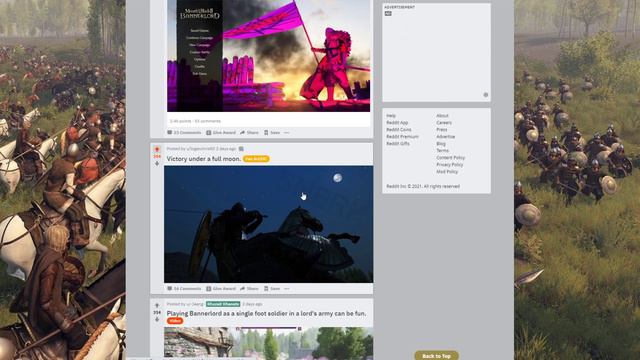Image resolution: width=640 pixels, height=360 pixels.
Task: Play the foot soldier video preview
Action: pos(269,345)
